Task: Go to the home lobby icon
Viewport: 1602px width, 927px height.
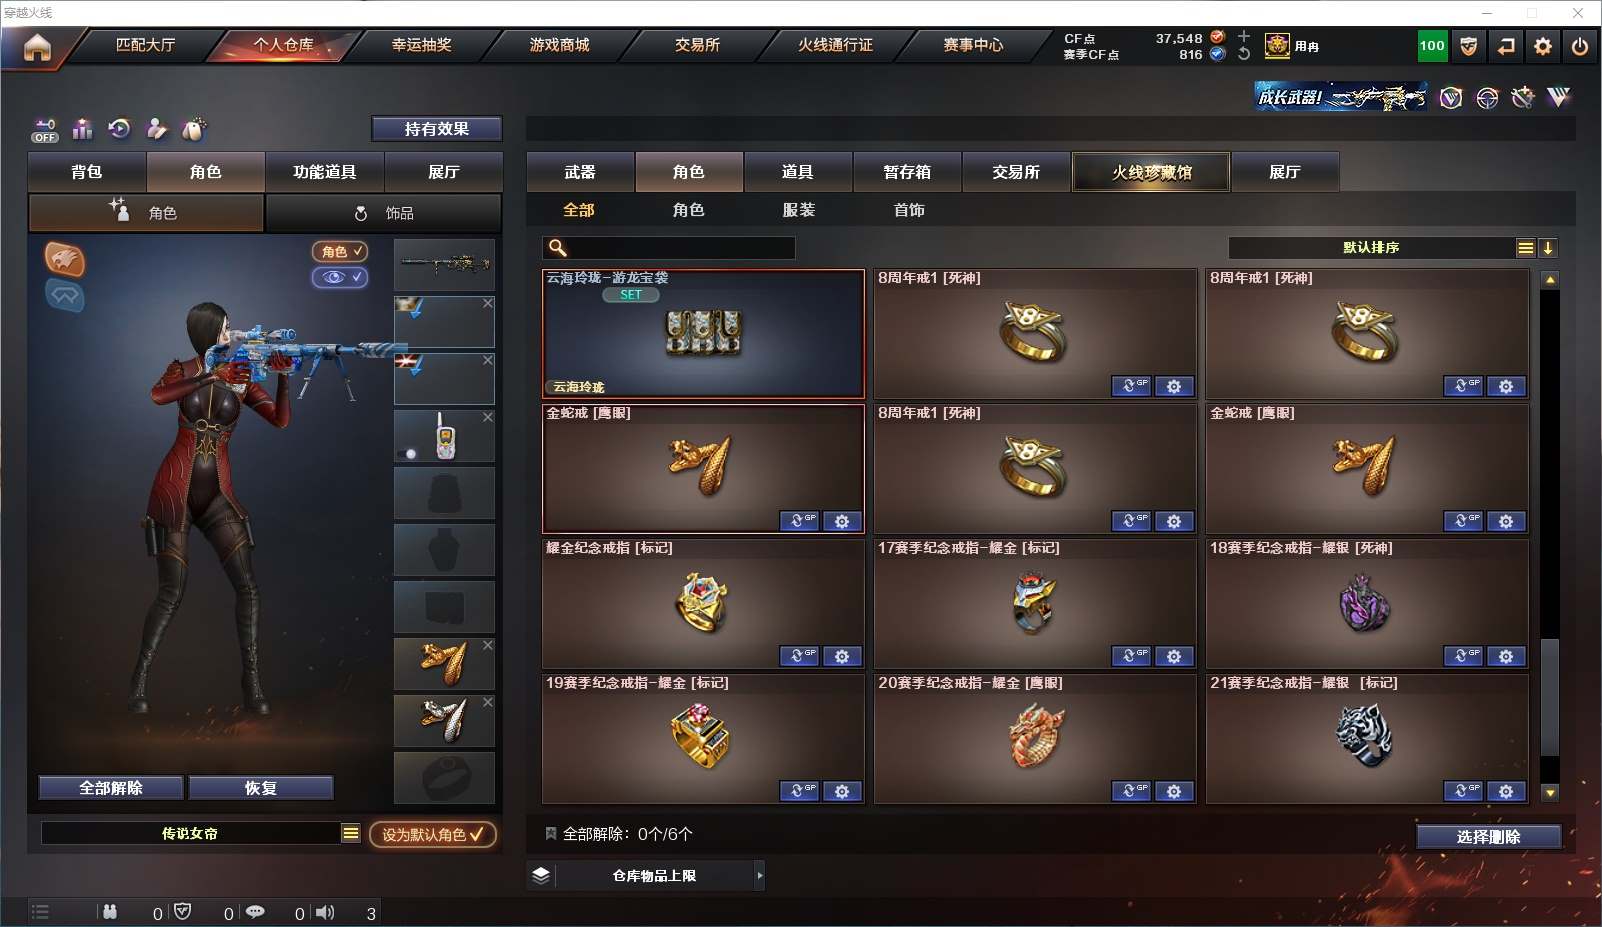Action: (37, 47)
